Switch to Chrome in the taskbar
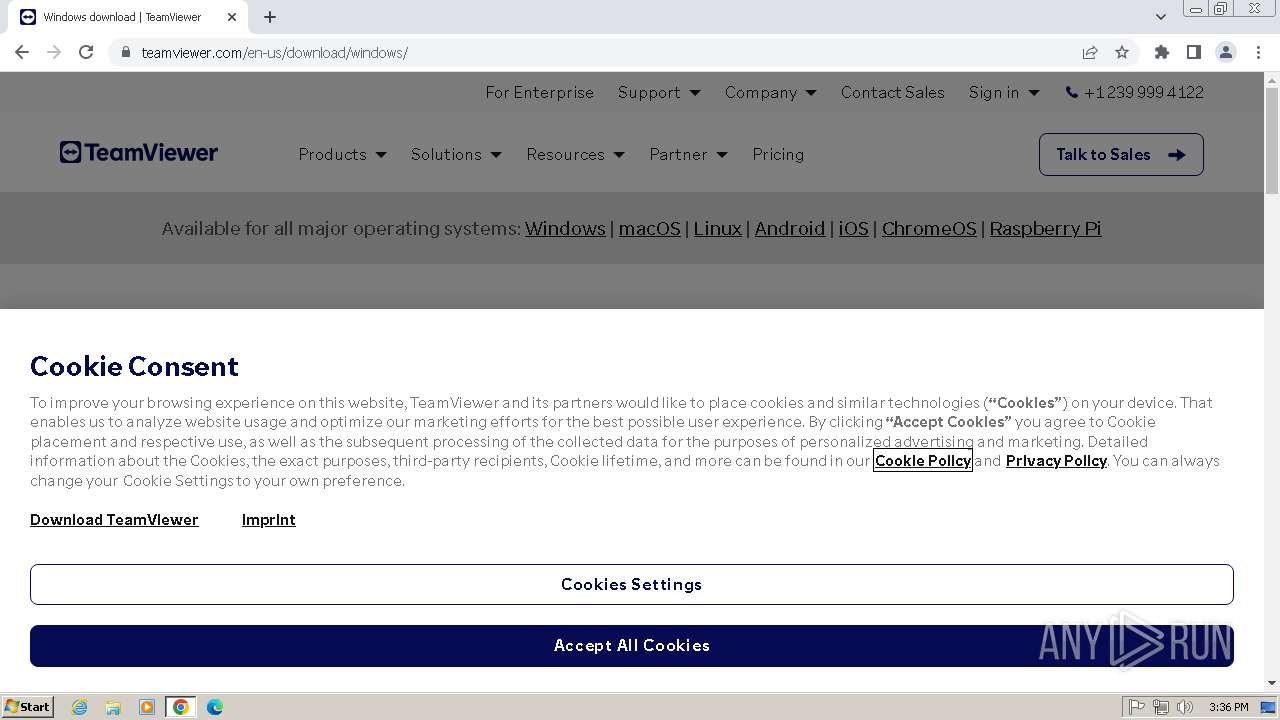The width and height of the screenshot is (1280, 720). [181, 707]
